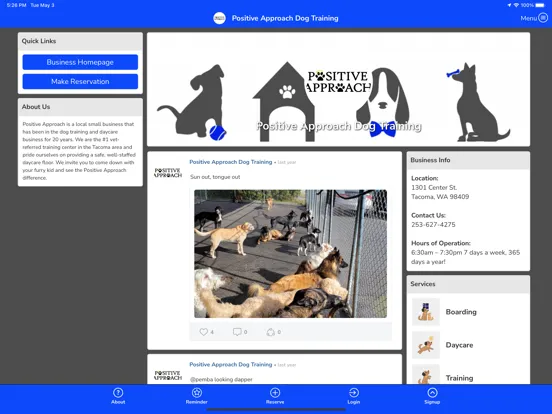Click the round business logo in header
The height and width of the screenshot is (414, 552).
click(x=219, y=18)
